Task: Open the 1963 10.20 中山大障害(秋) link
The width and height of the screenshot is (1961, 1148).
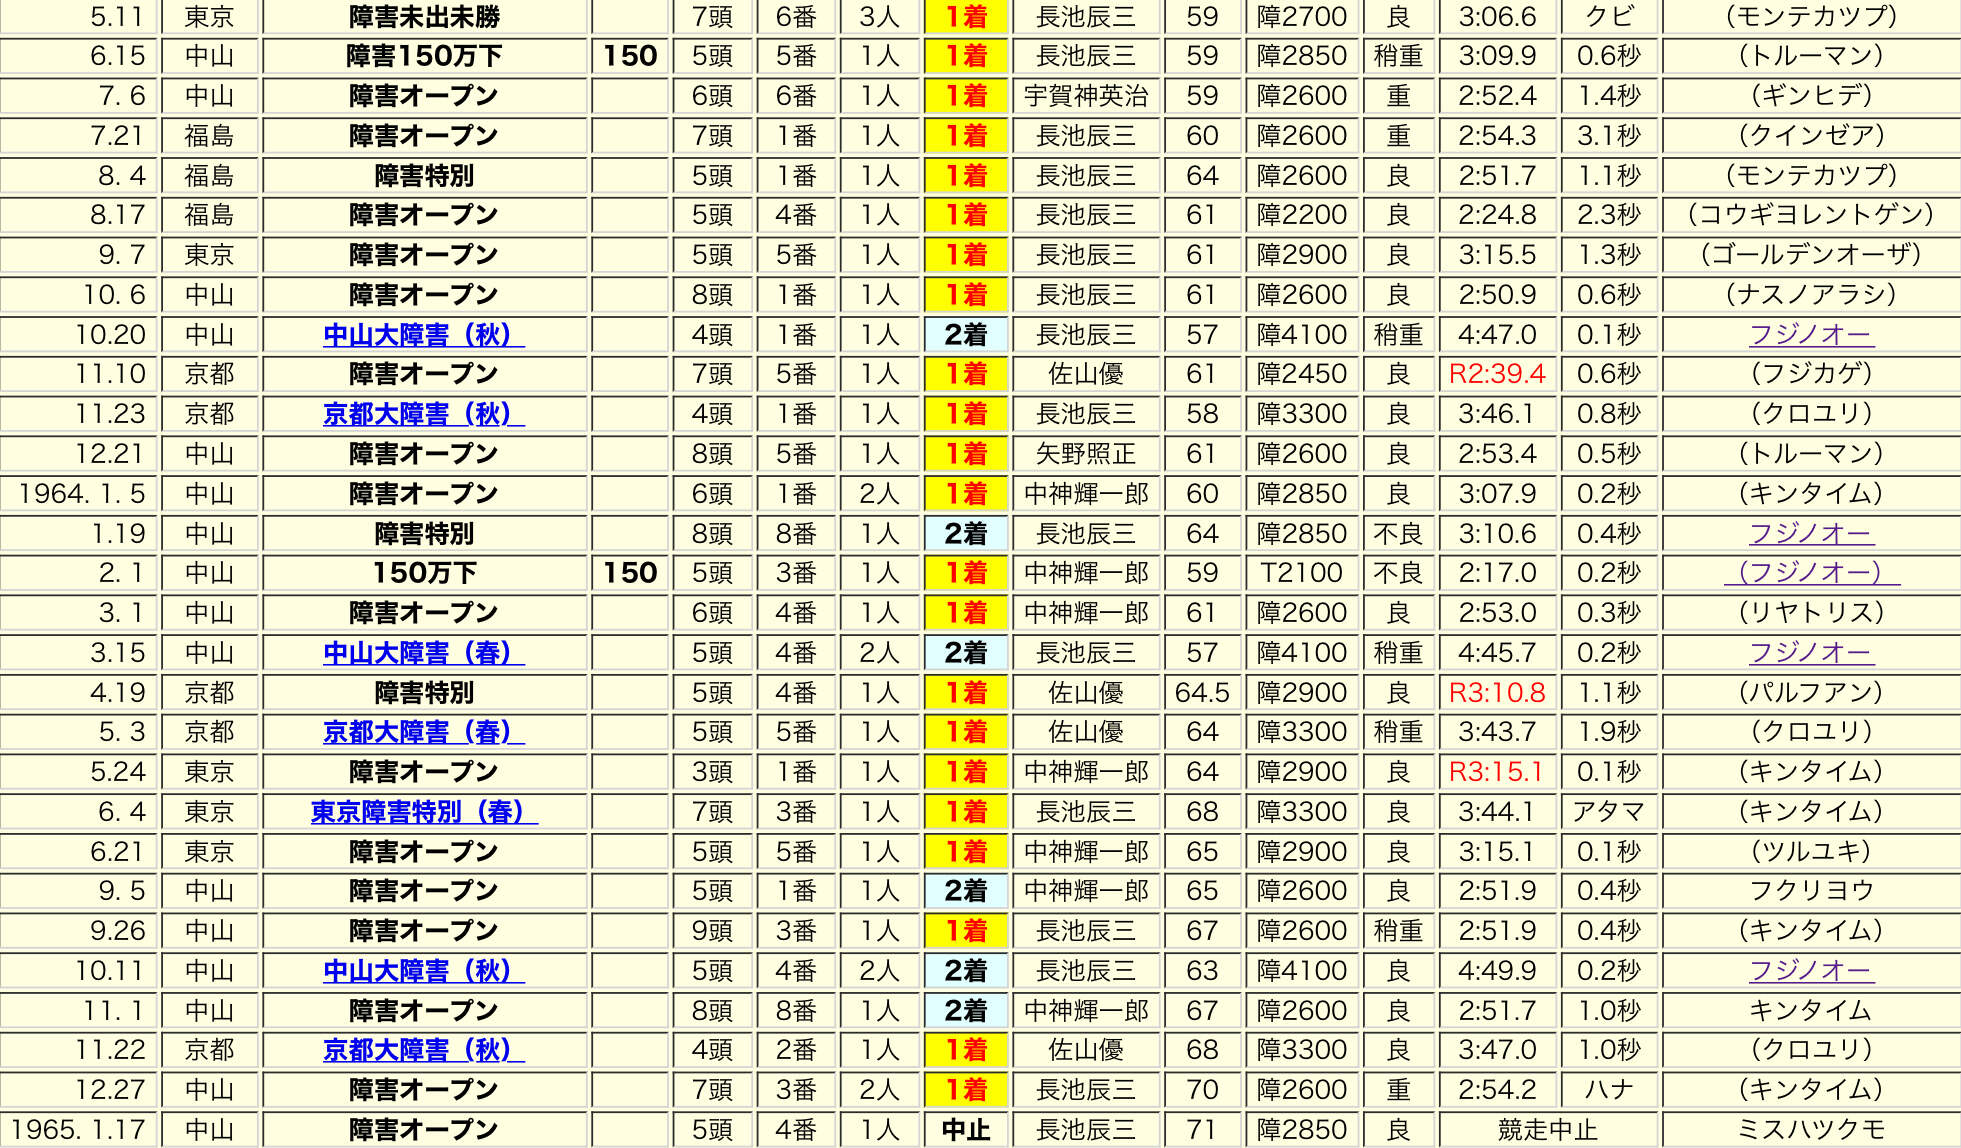Action: [x=423, y=334]
